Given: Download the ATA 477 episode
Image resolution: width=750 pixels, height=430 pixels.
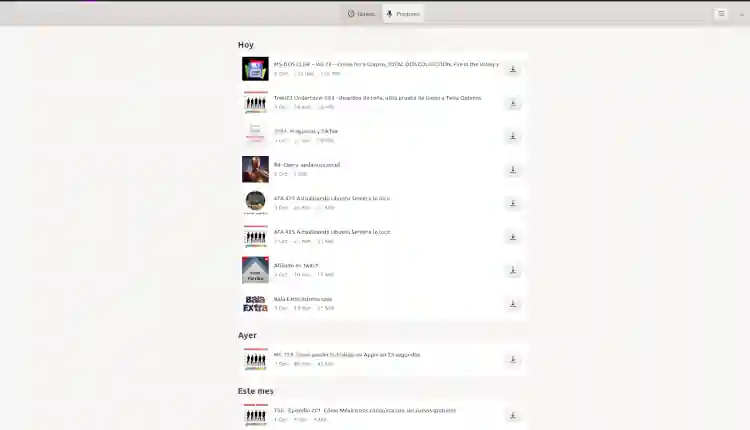Looking at the screenshot, I should (x=513, y=203).
